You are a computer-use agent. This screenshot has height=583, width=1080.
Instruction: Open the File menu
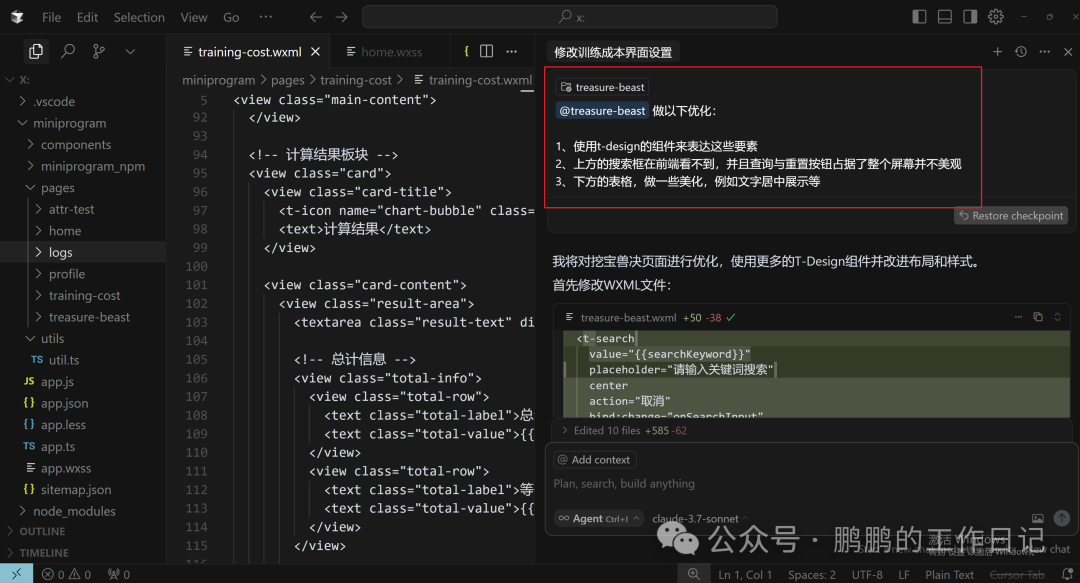click(52, 17)
